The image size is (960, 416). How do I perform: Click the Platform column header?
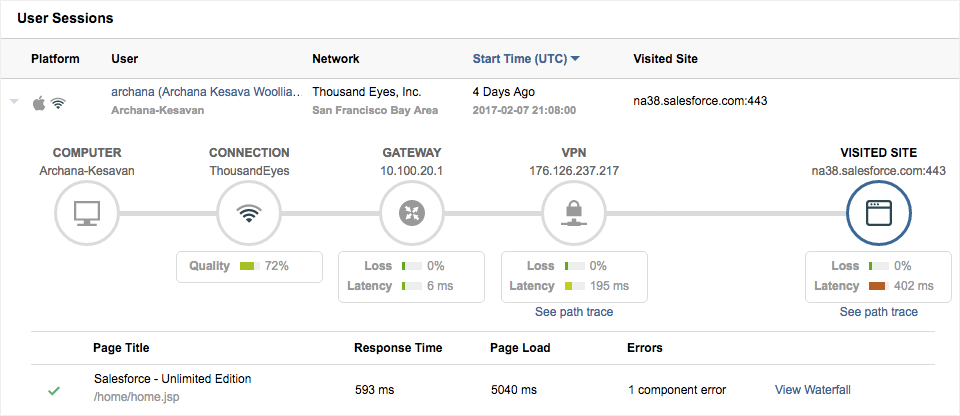(x=55, y=59)
